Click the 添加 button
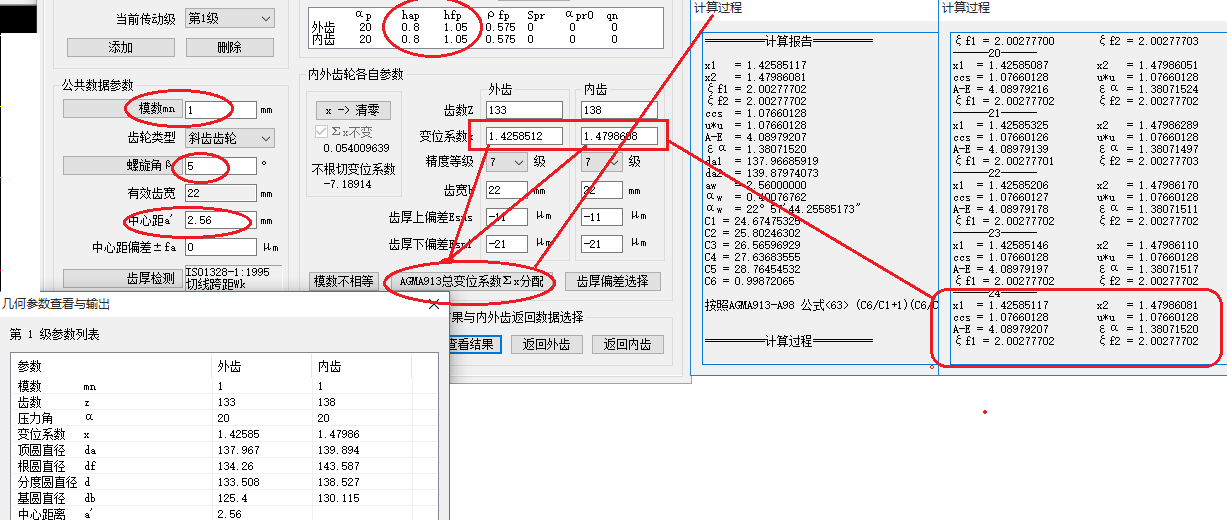This screenshot has height=524, width=1227. pyautogui.click(x=120, y=47)
